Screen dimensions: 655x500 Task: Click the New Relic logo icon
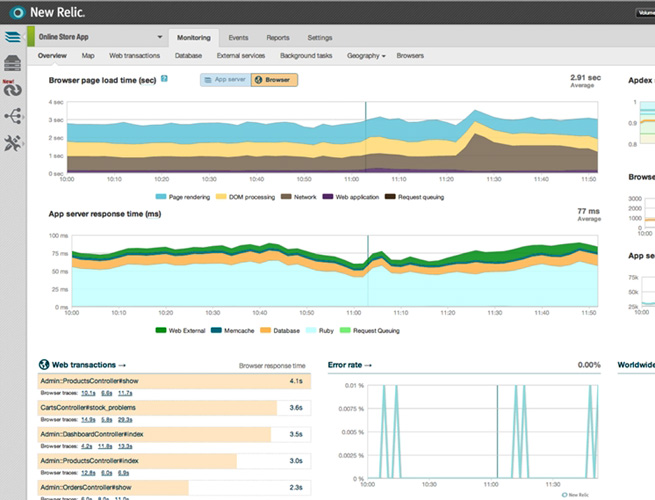click(18, 13)
